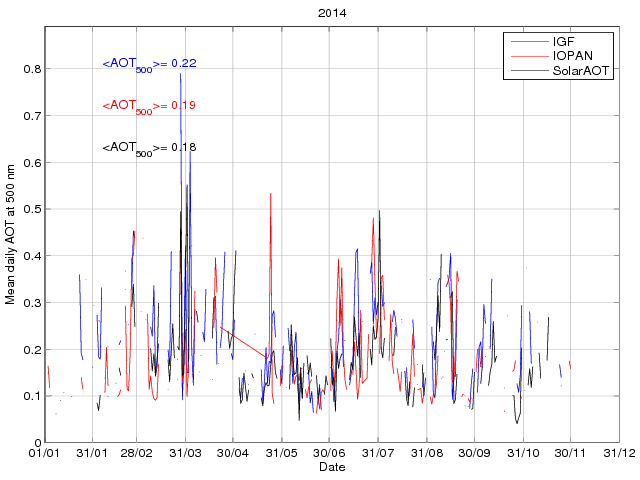Screen dimensions: 640x480
Task: Click the red peak just above 0.5
Action: click(x=270, y=195)
